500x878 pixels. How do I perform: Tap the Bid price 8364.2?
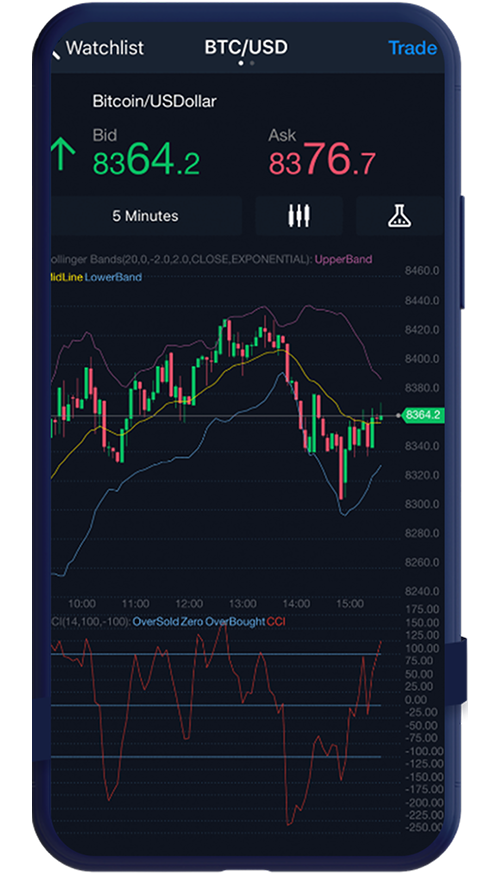pyautogui.click(x=146, y=158)
